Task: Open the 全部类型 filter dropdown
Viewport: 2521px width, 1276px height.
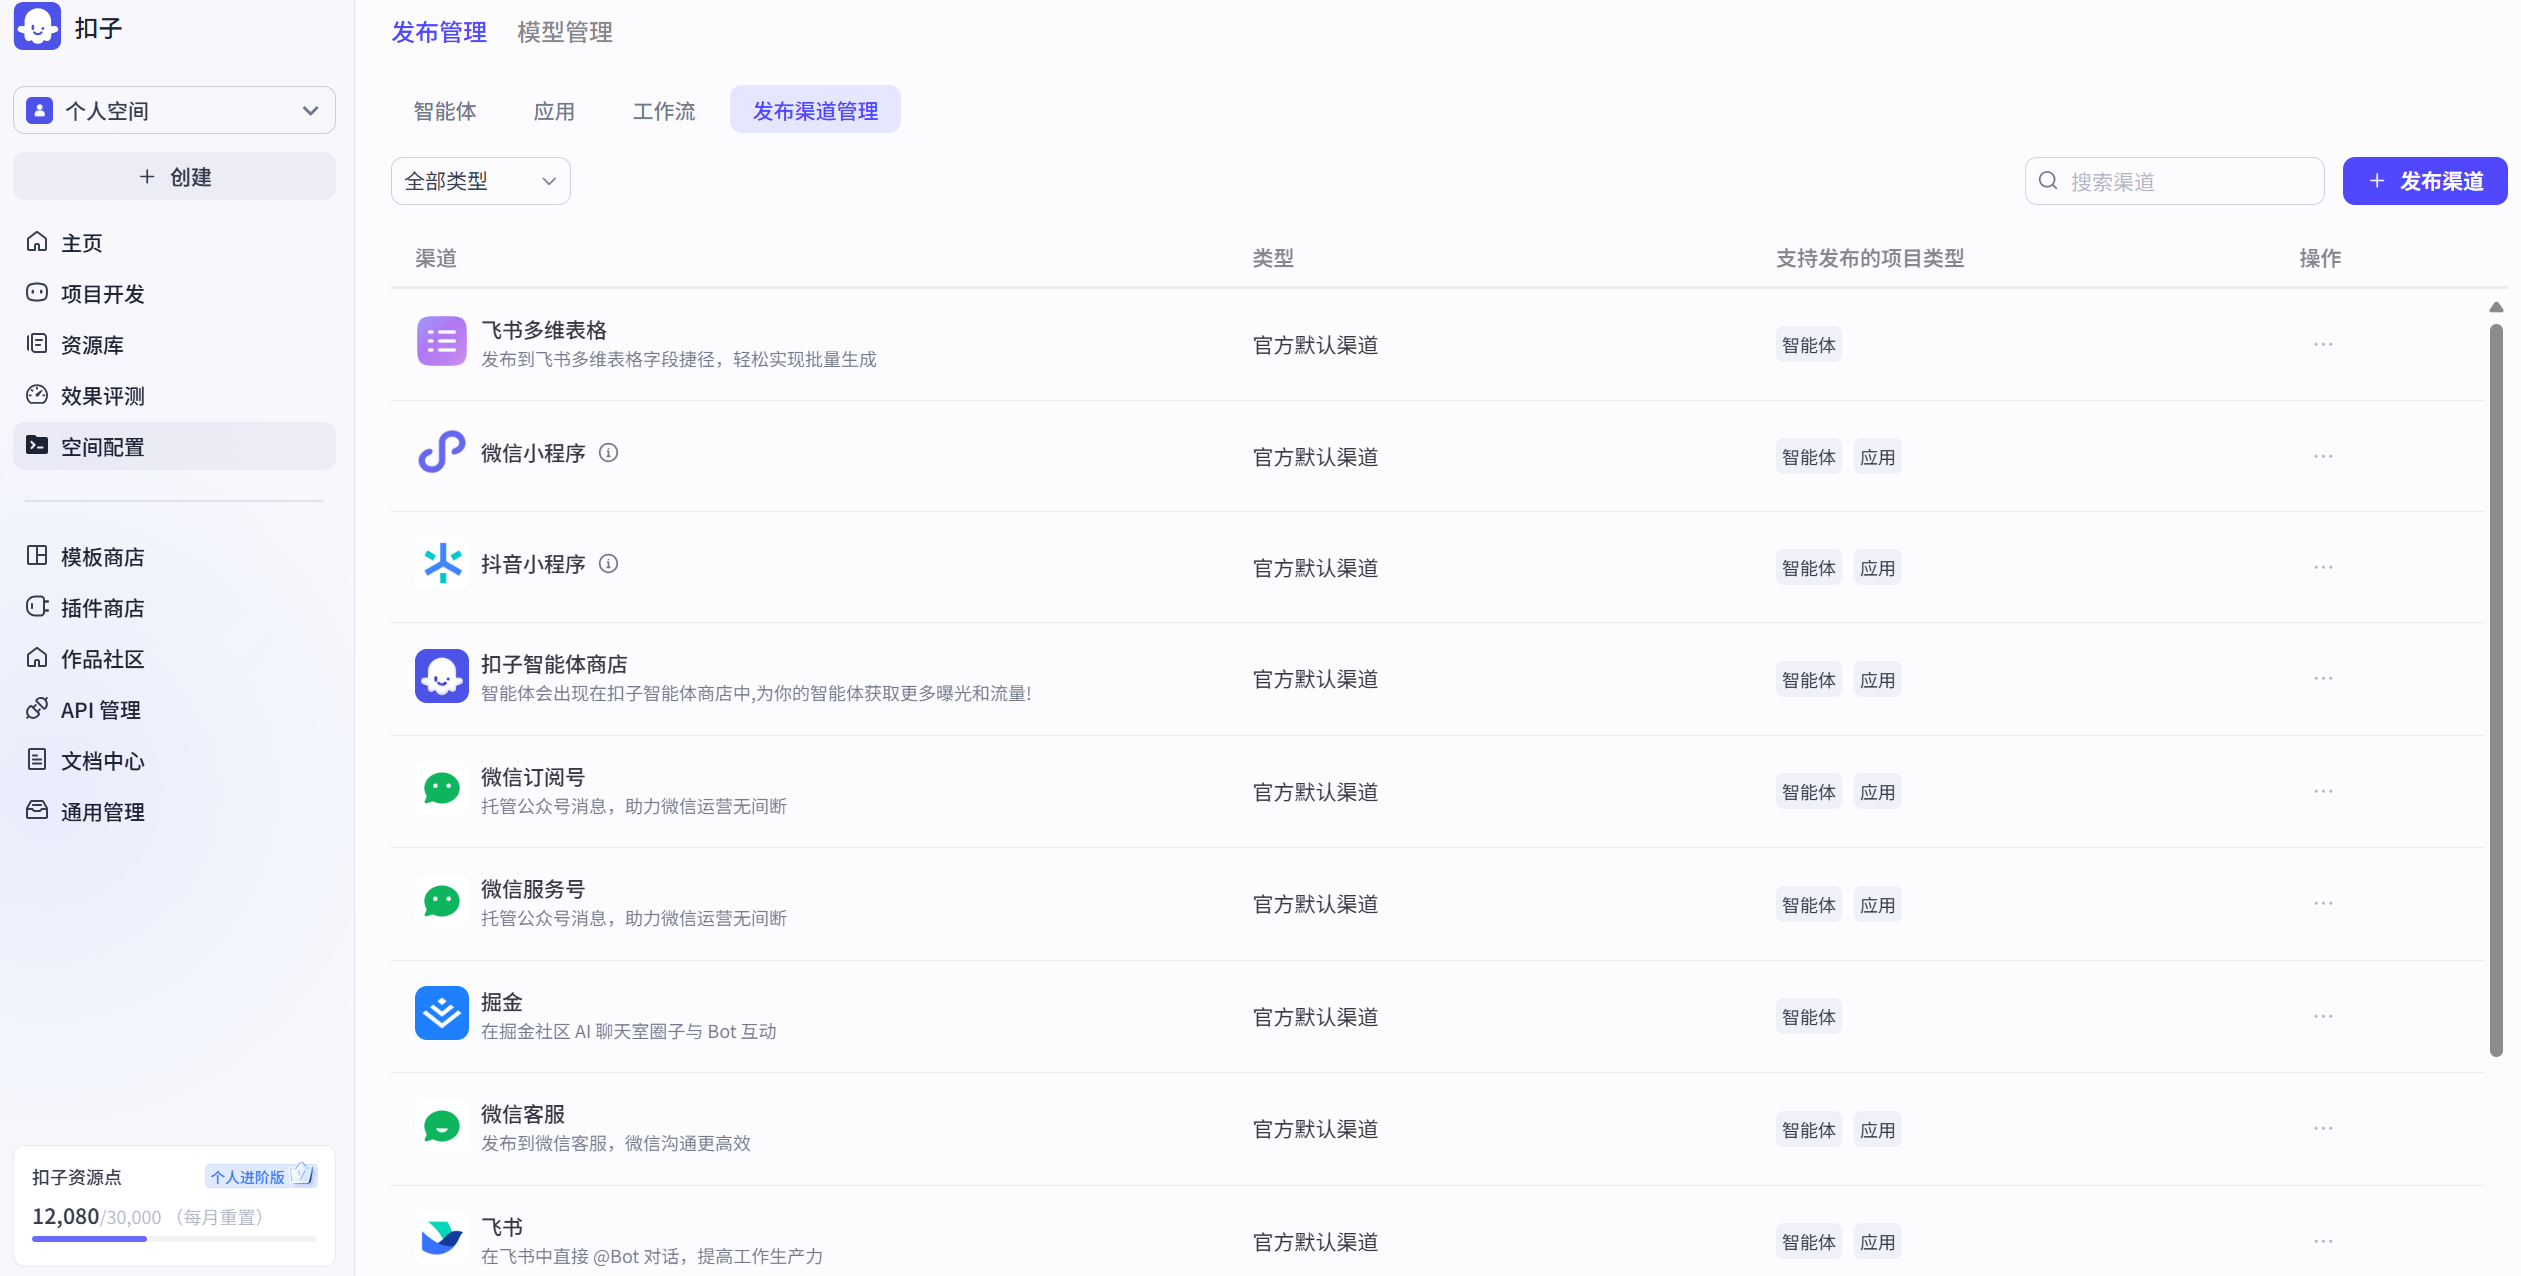Action: [480, 181]
